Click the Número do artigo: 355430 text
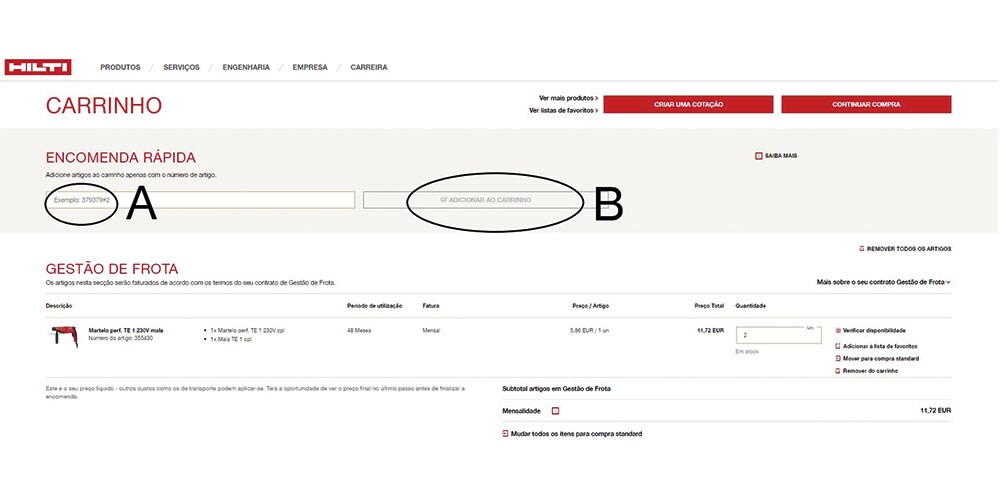 point(121,338)
